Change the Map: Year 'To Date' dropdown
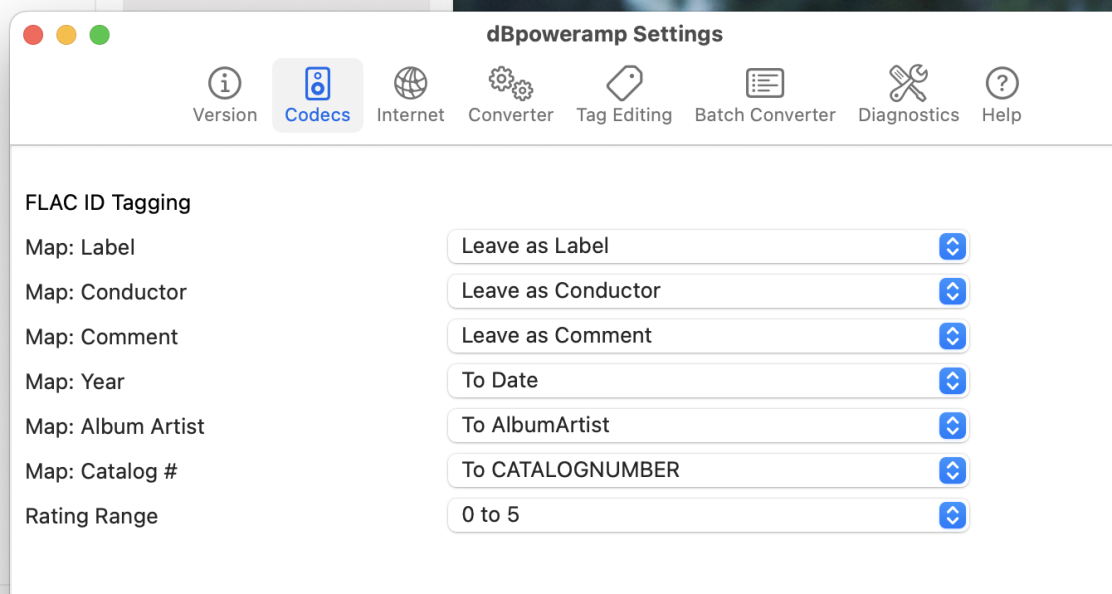 (x=708, y=381)
